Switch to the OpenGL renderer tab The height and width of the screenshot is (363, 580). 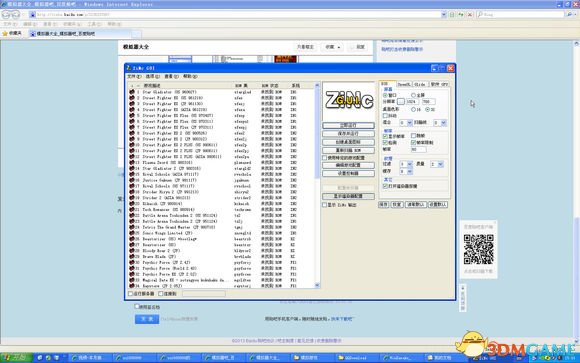404,84
